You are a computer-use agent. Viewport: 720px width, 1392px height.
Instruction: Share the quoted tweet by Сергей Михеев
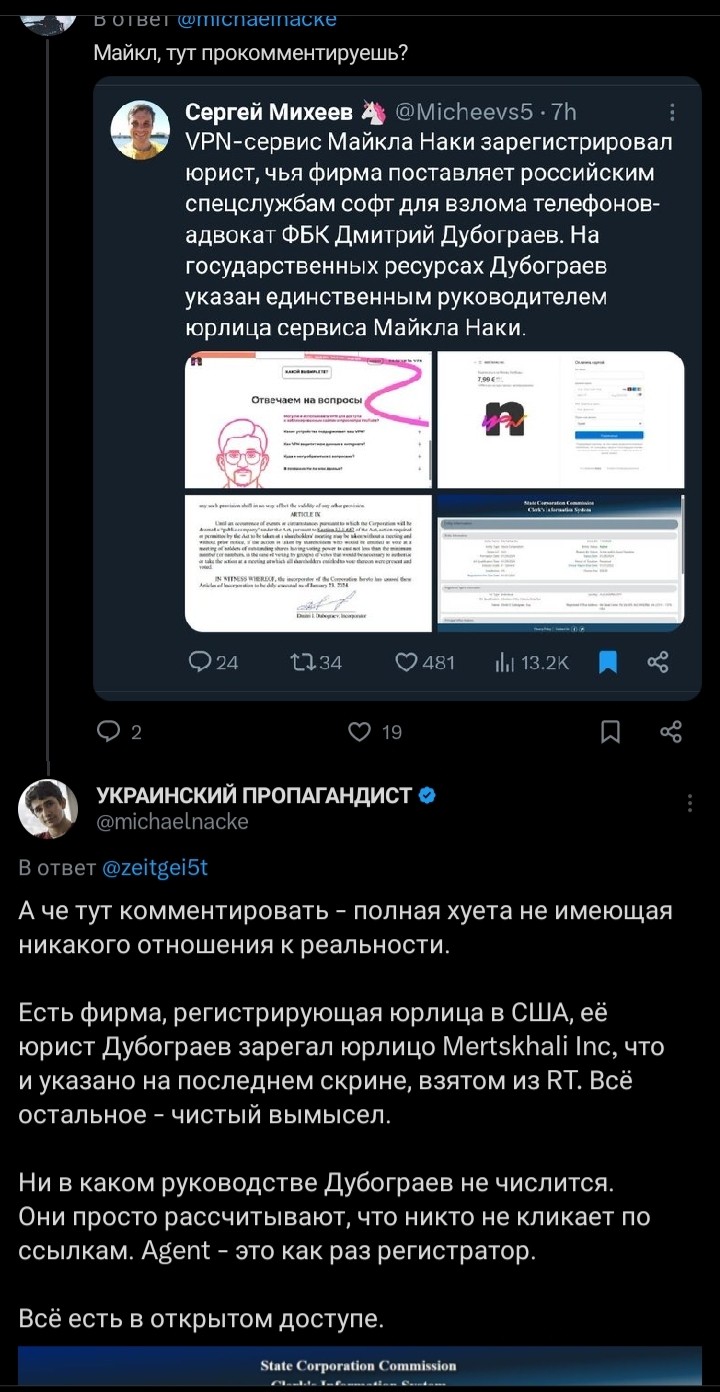coord(658,662)
